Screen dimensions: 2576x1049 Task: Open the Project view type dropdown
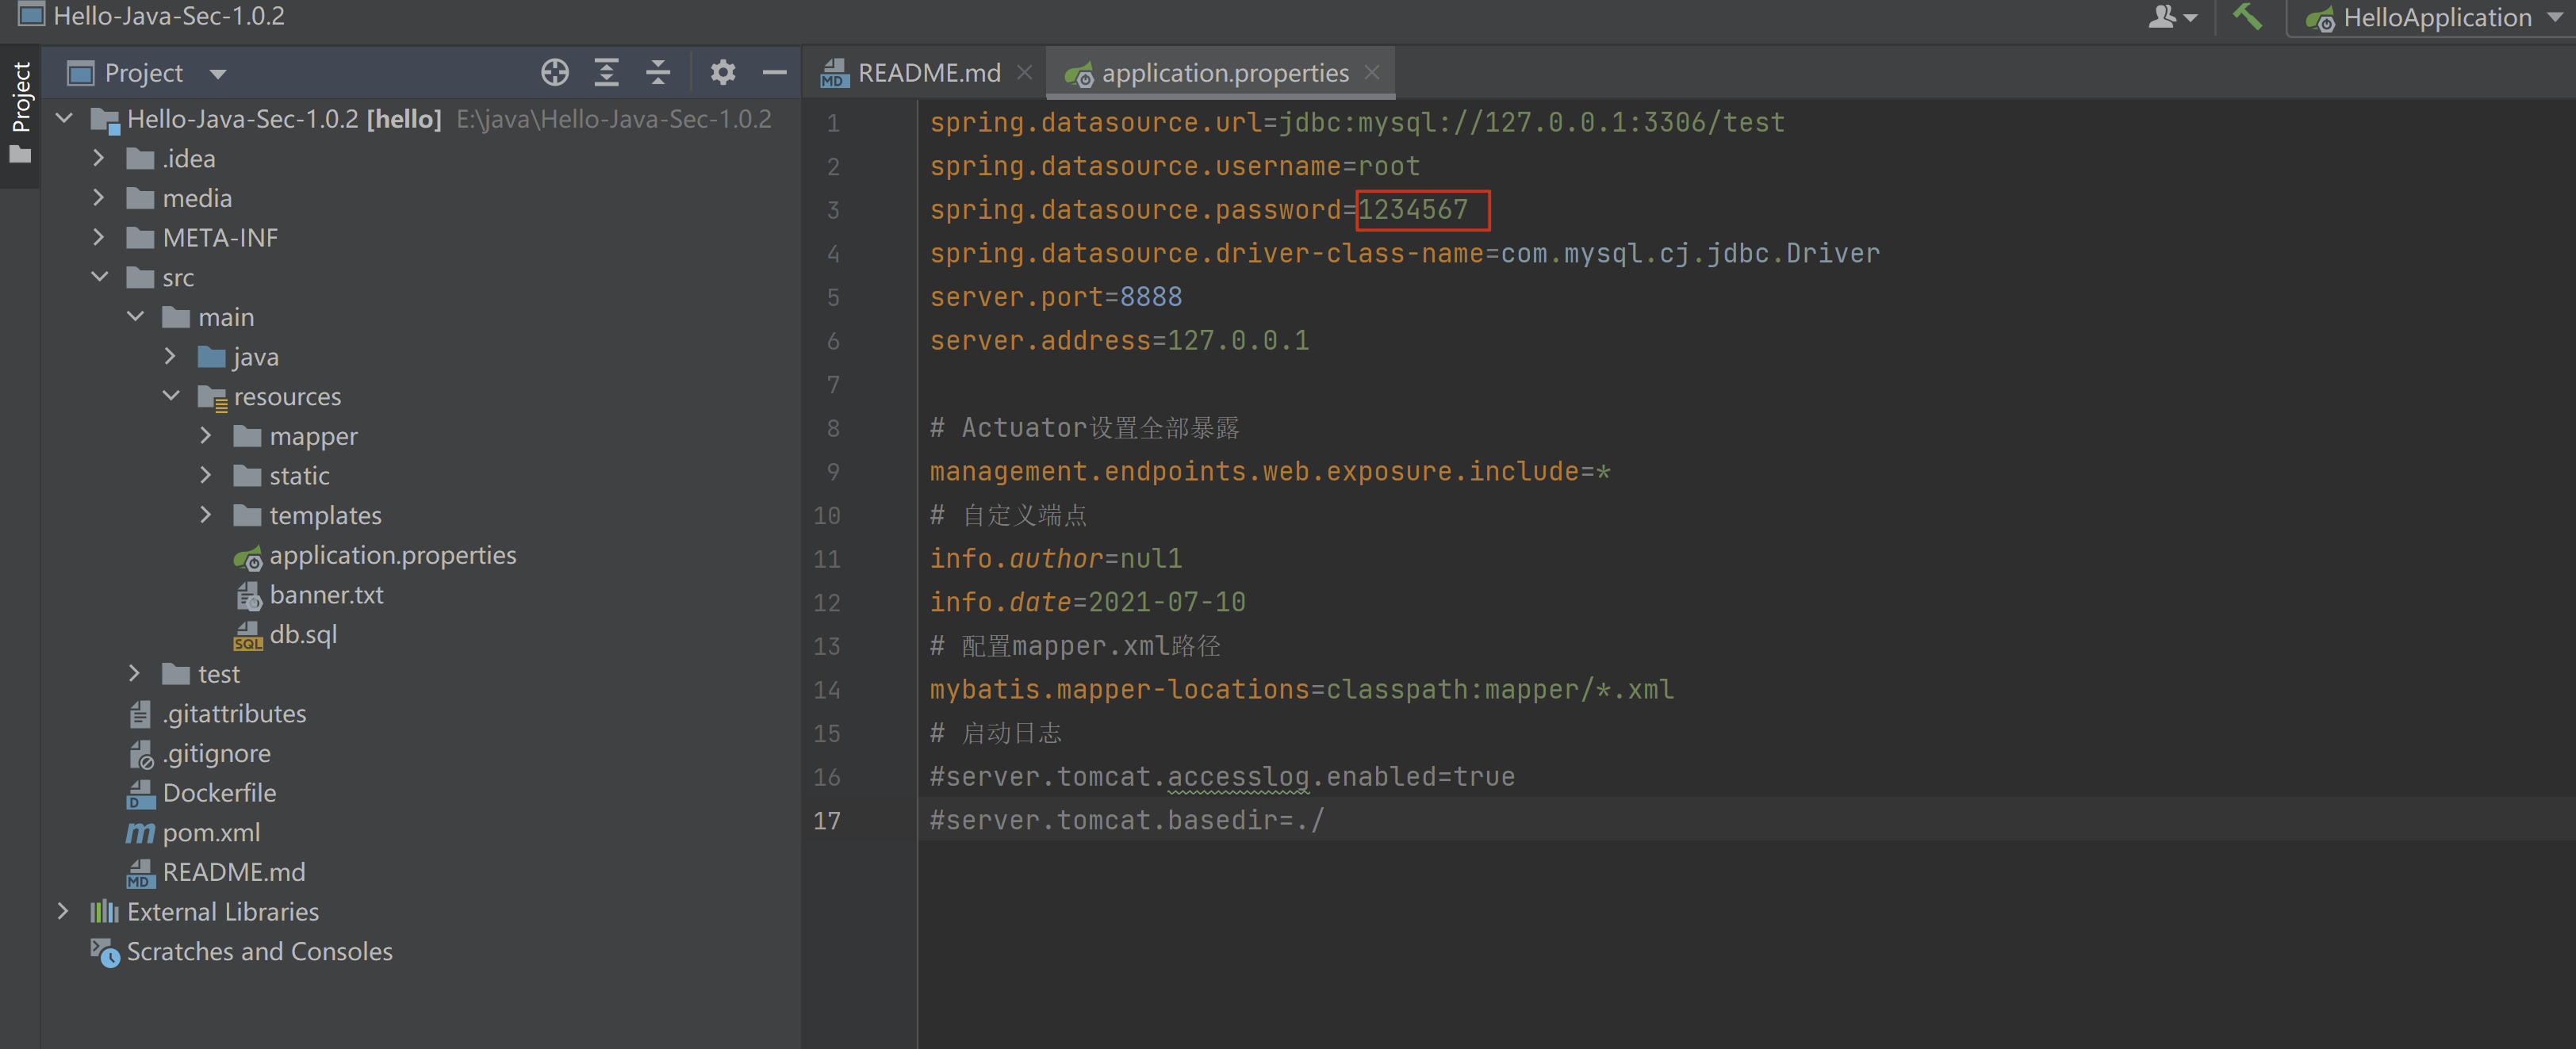[x=217, y=73]
